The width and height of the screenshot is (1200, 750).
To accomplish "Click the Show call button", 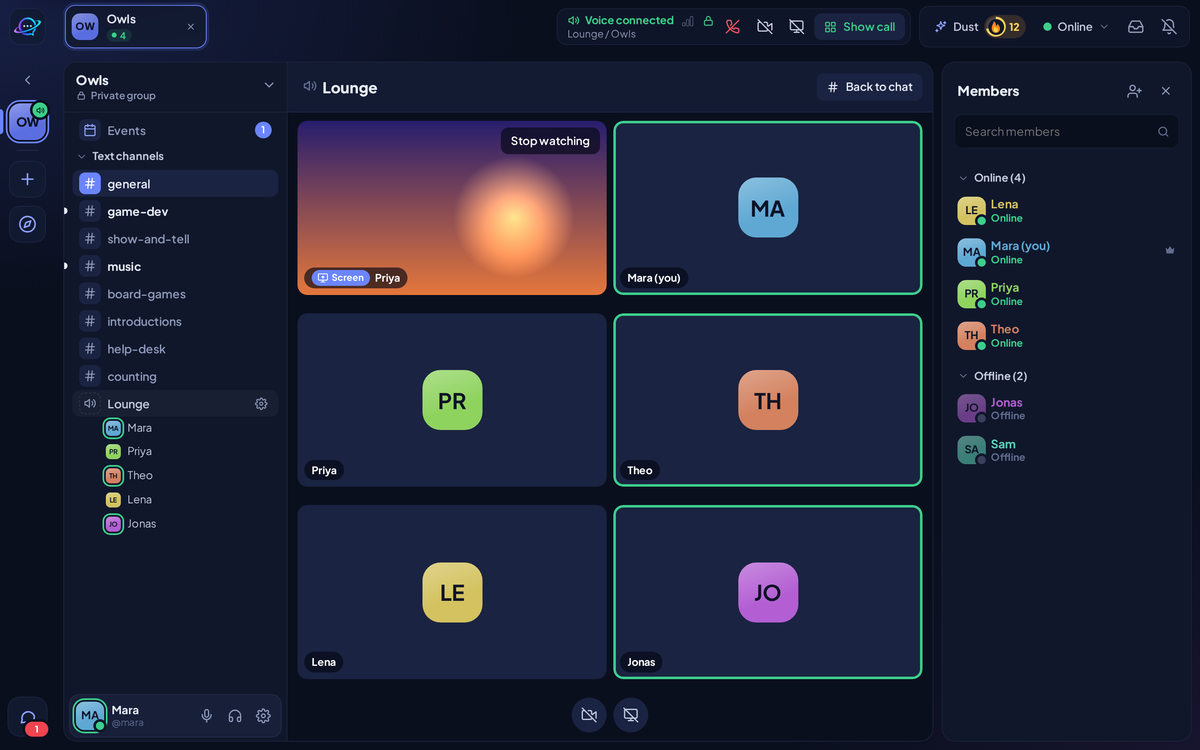I will coord(860,27).
